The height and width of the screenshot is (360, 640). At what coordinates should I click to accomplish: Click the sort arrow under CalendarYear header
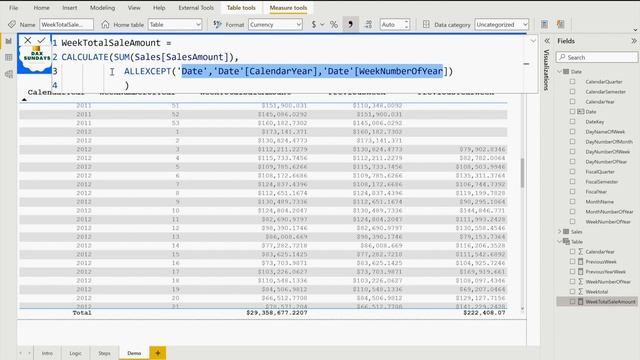tap(24, 100)
